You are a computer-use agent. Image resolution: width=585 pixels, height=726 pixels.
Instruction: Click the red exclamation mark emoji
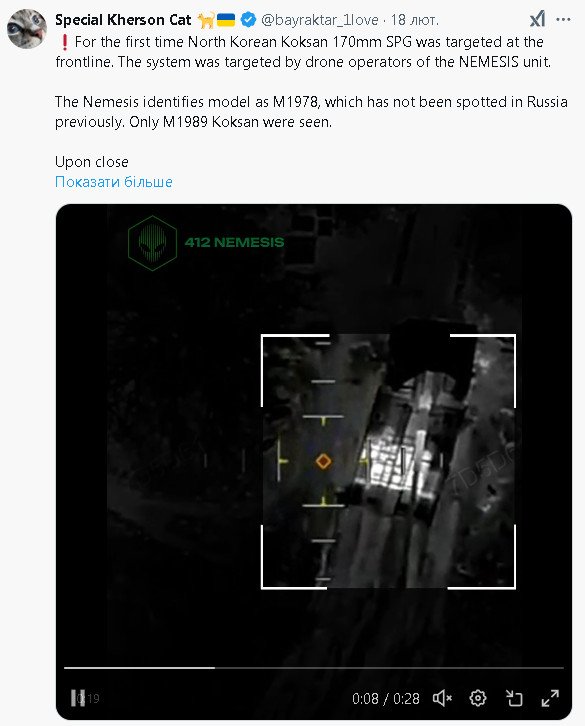pyautogui.click(x=64, y=42)
